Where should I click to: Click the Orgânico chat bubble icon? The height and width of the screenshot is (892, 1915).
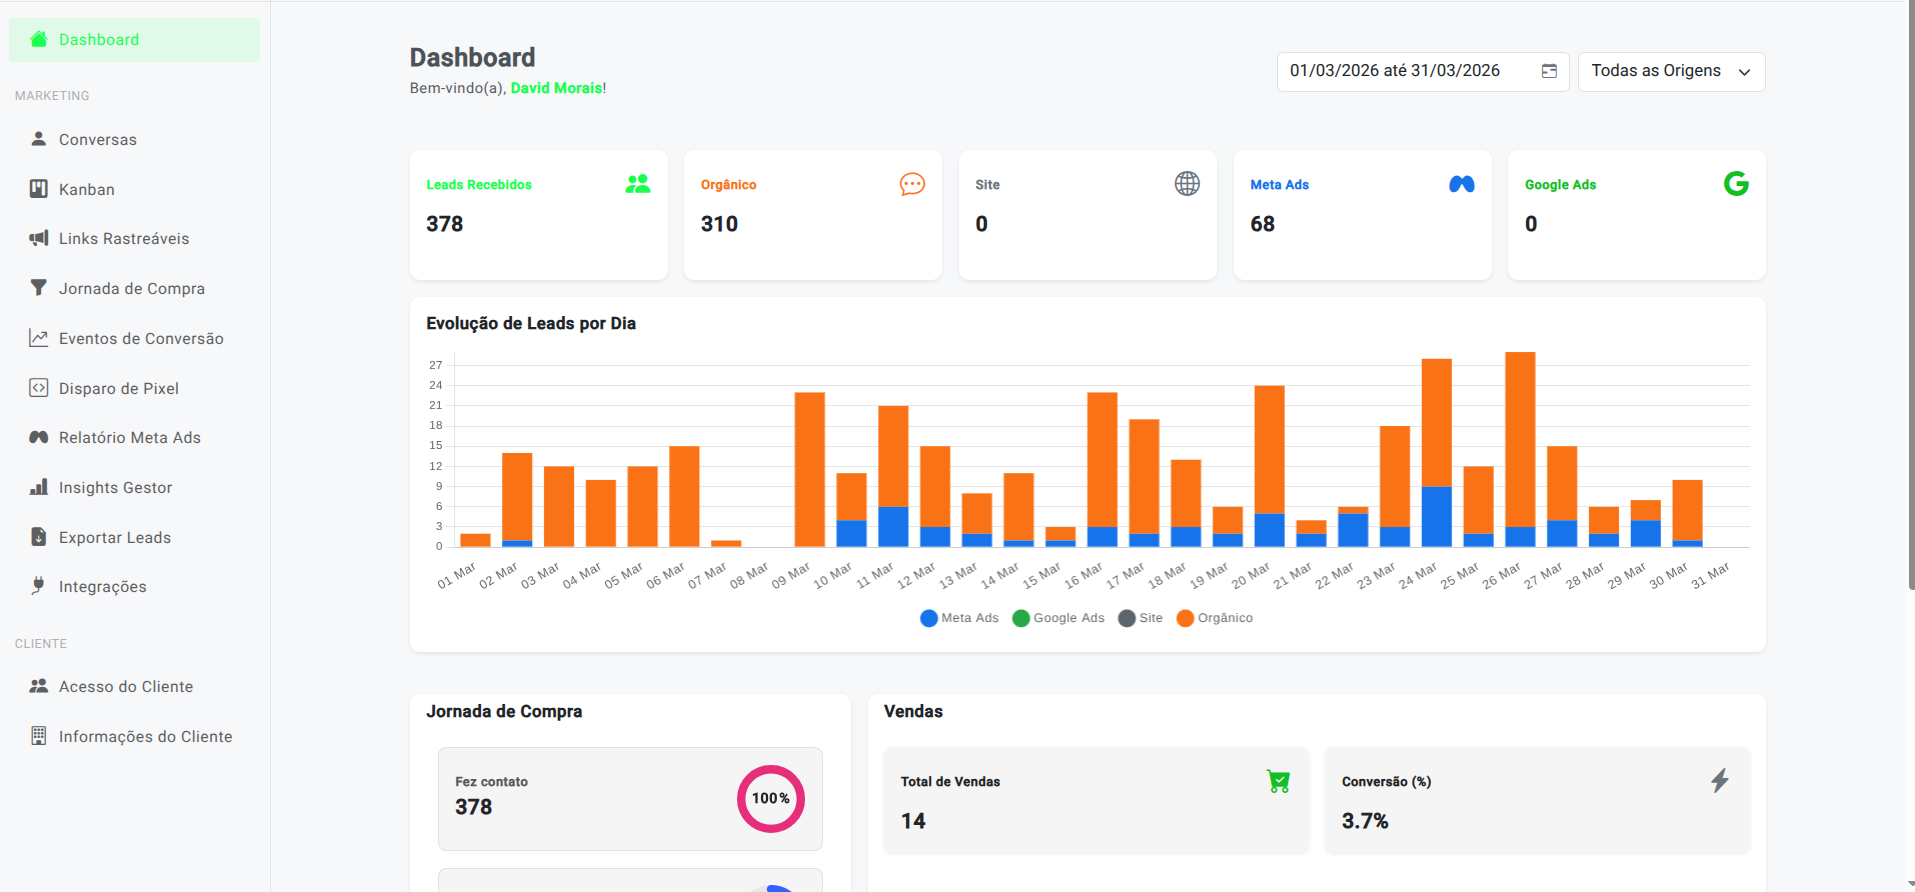click(912, 184)
